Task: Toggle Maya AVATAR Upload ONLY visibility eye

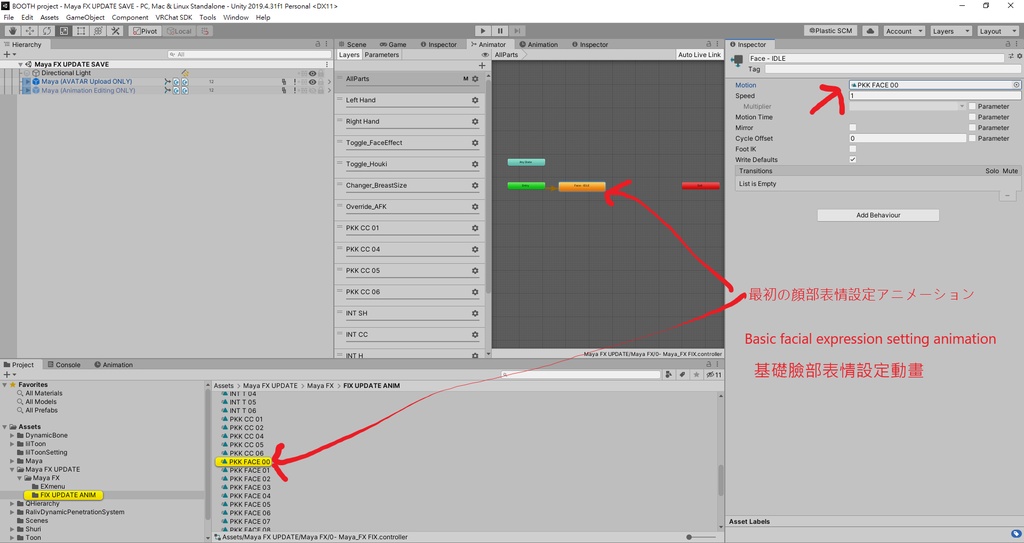Action: tap(312, 82)
